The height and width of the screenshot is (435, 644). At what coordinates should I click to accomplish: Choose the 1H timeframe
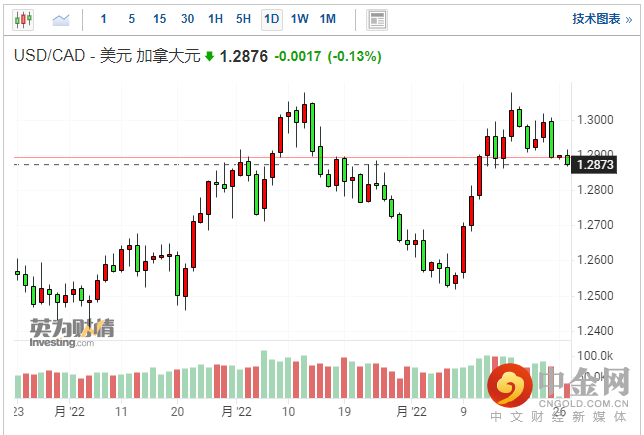(x=216, y=19)
